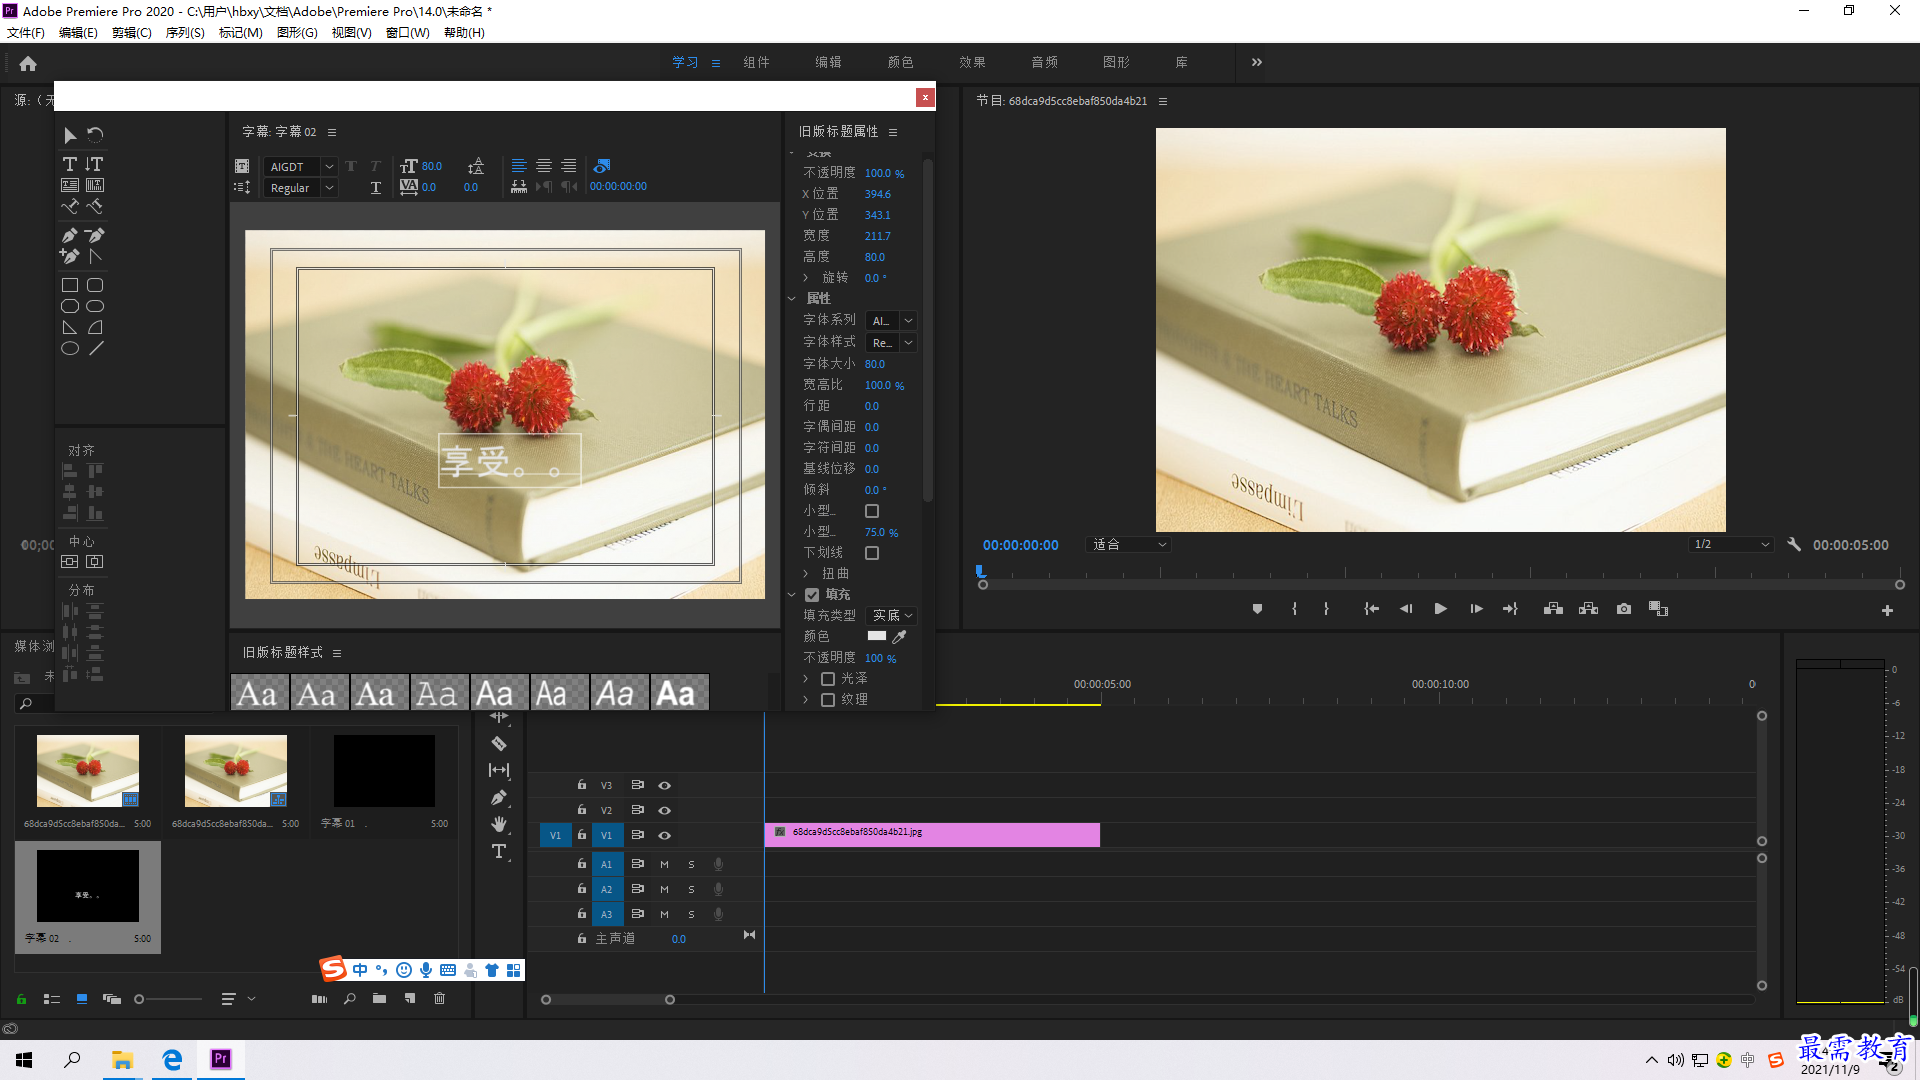Collapse the 属性 properties section

(792, 299)
